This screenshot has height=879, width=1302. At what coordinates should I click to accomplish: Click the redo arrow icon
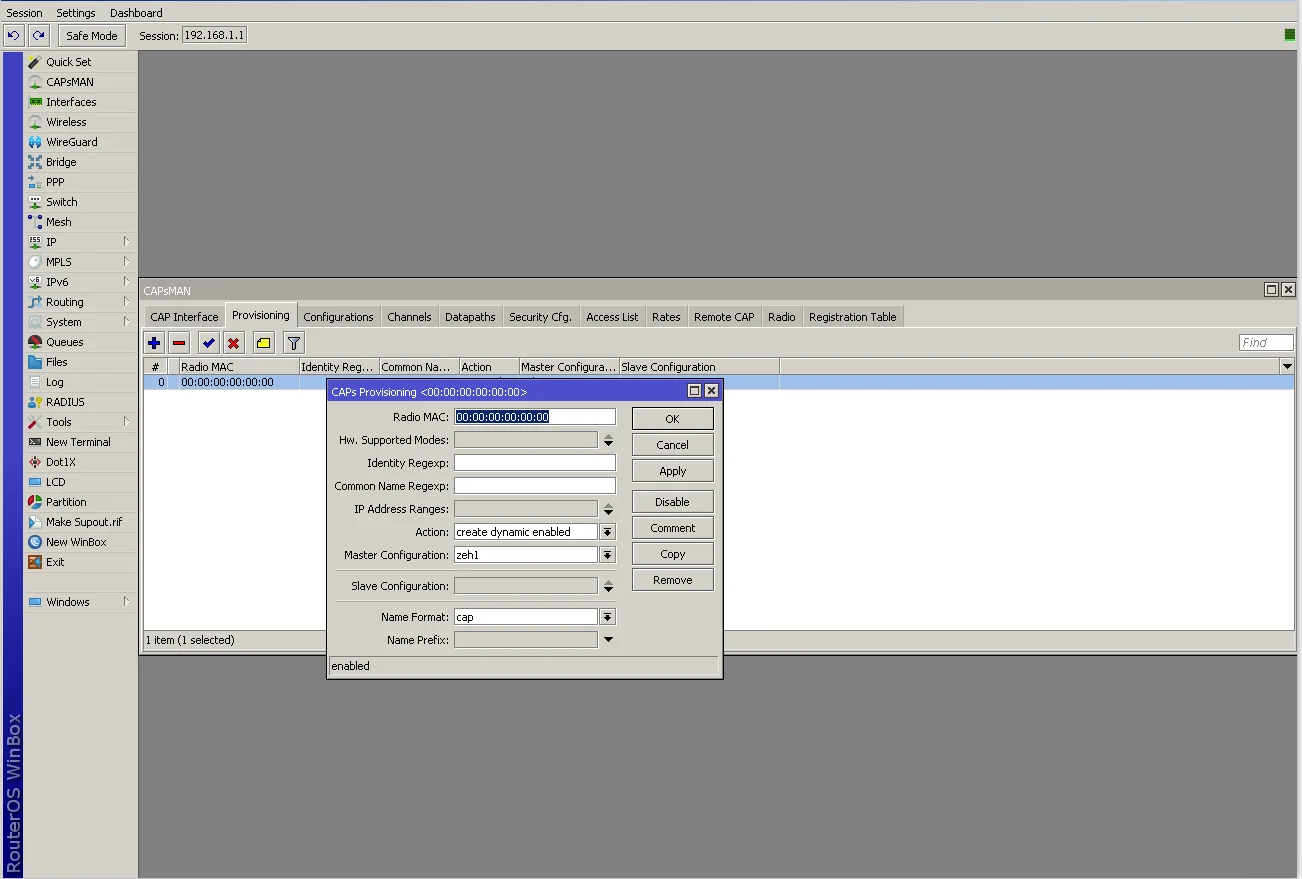click(38, 35)
